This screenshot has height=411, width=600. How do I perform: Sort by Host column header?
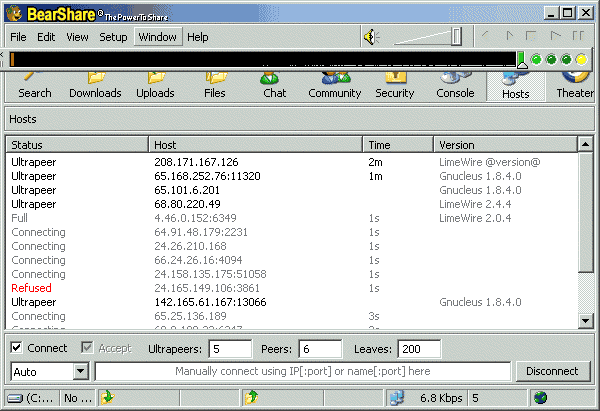pyautogui.click(x=256, y=145)
